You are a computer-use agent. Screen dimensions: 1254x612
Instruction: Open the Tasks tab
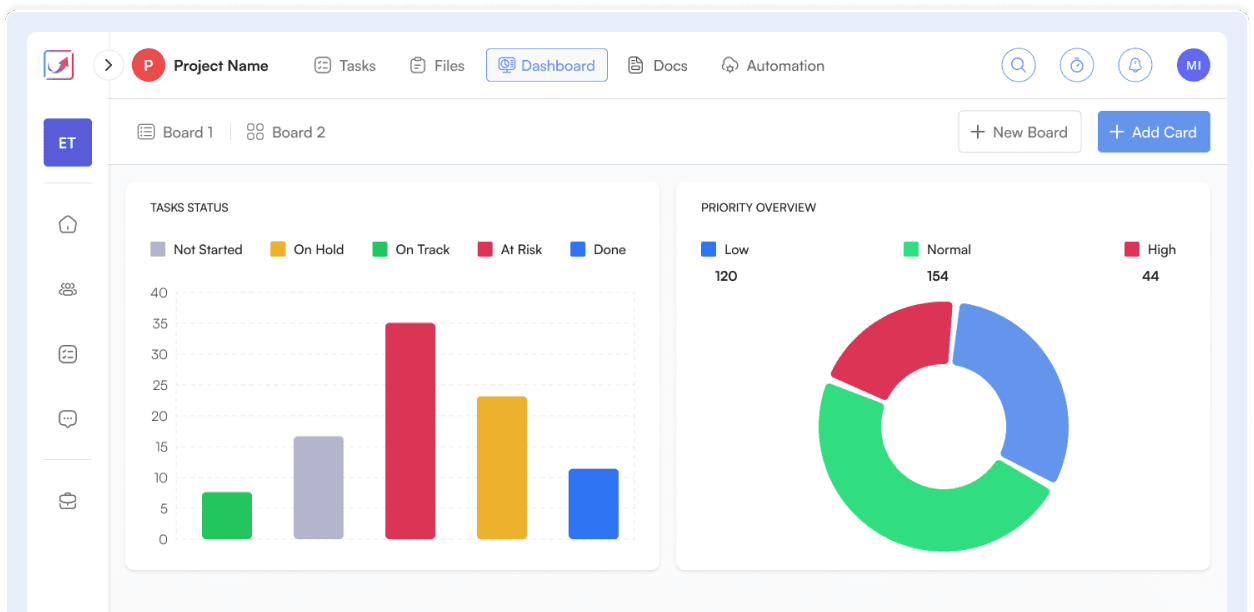[345, 66]
